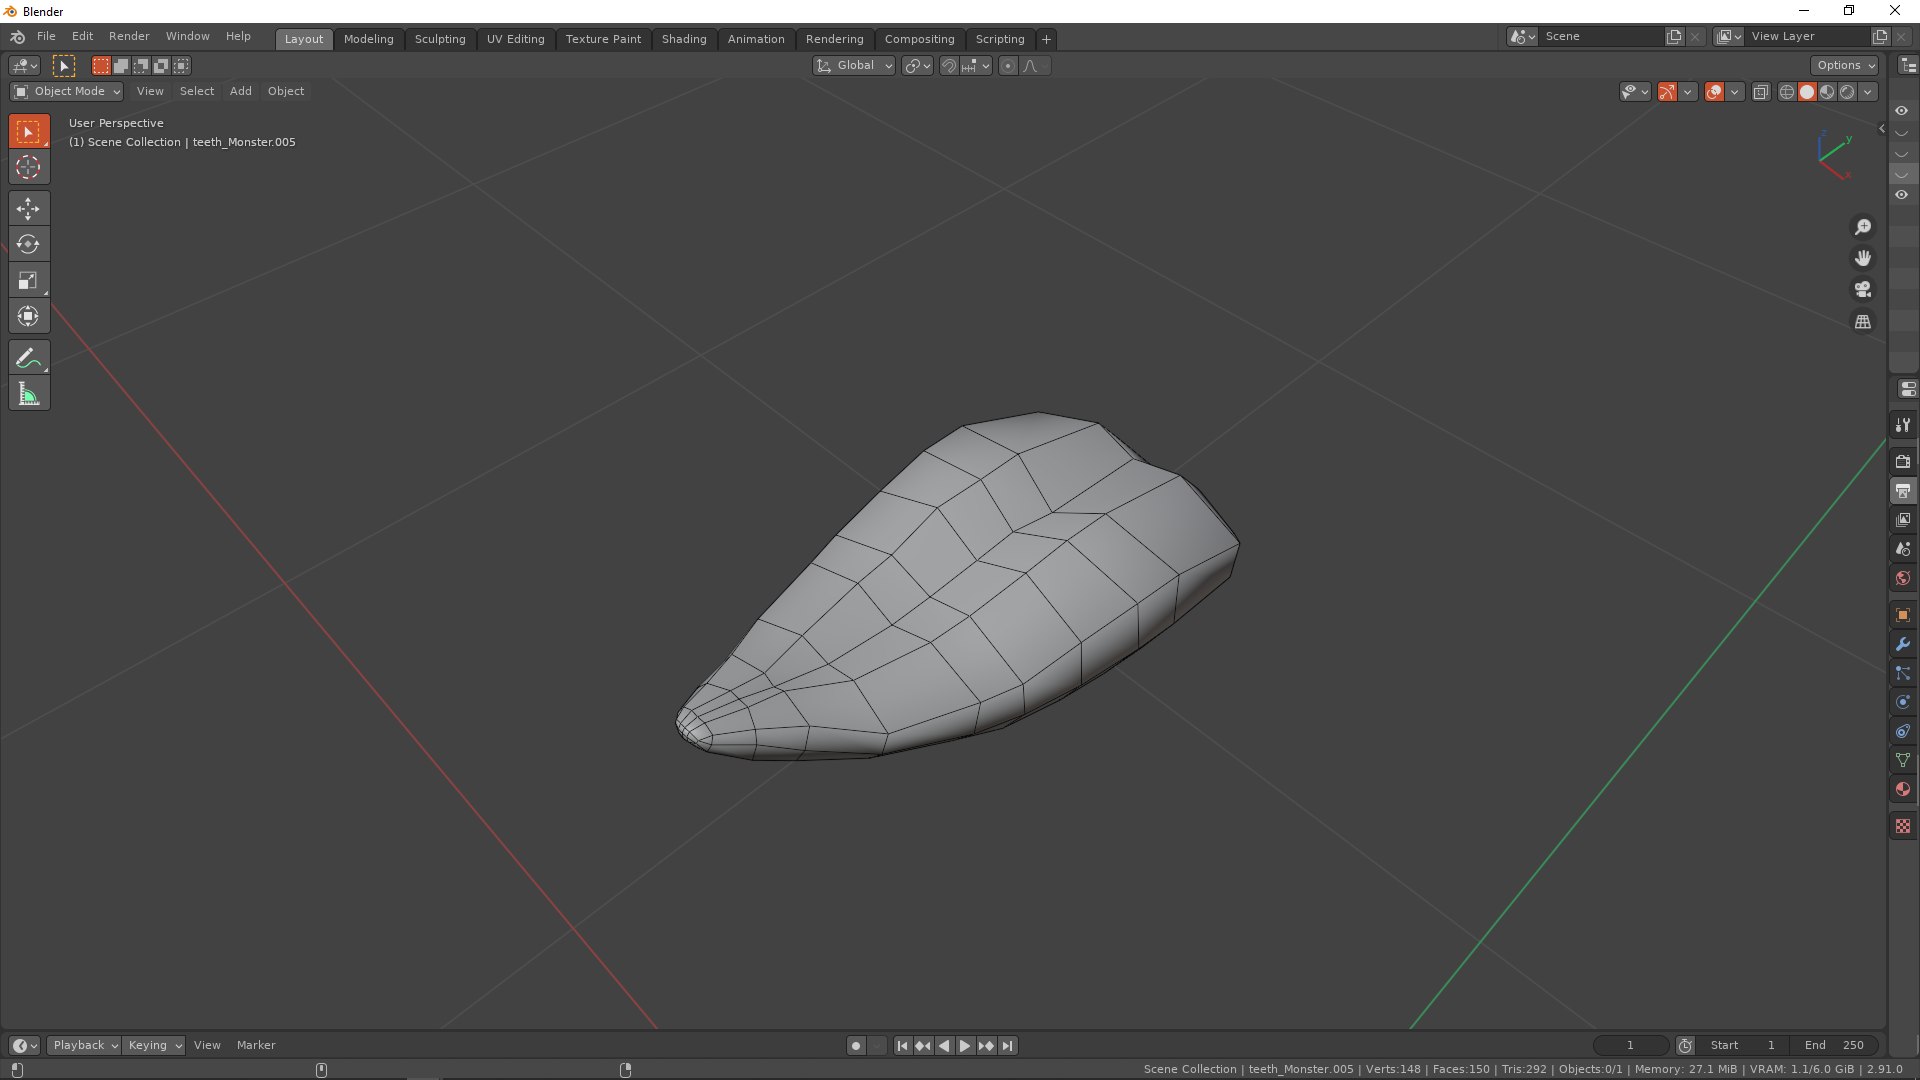Expand Global transform orientation dropdown
This screenshot has height=1080, width=1920.
(855, 66)
